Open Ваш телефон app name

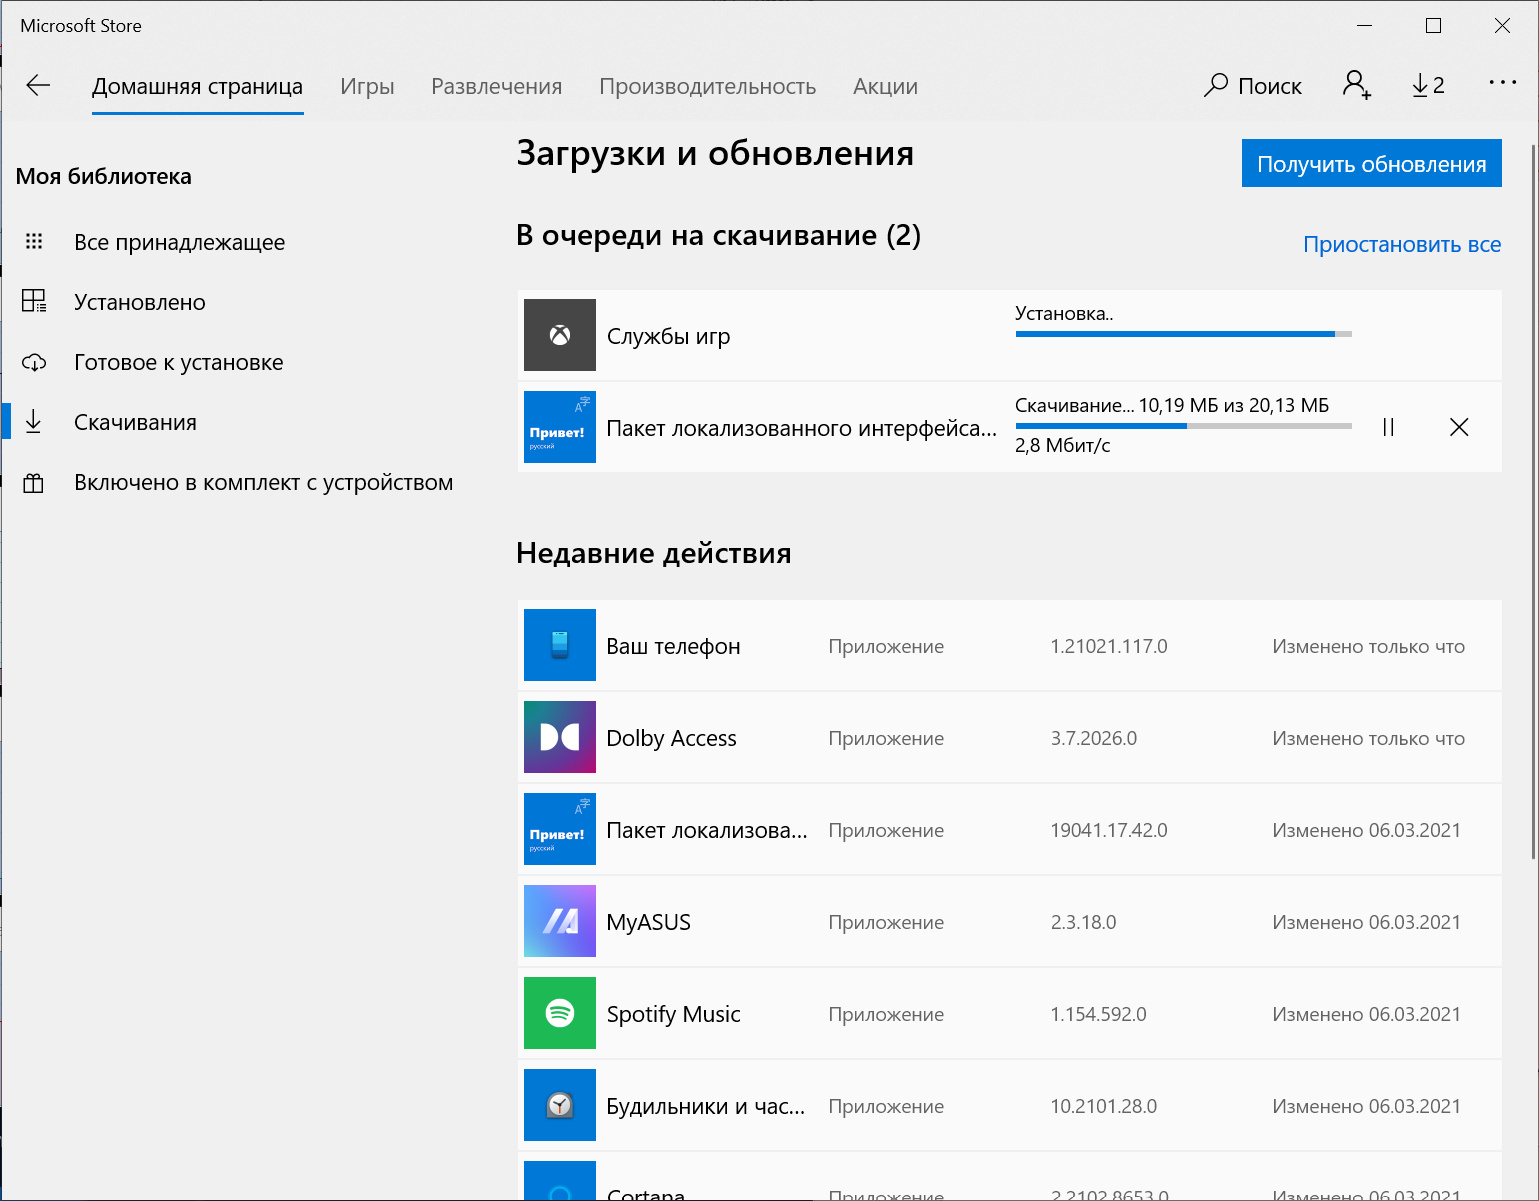coord(673,646)
